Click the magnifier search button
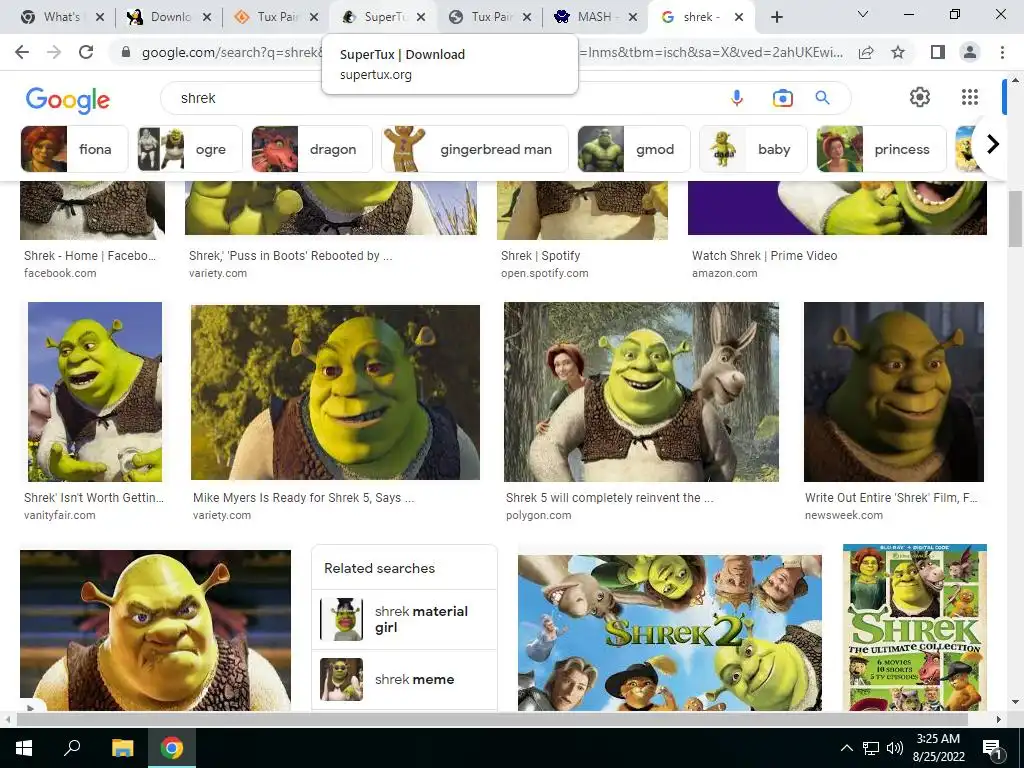 (x=822, y=98)
